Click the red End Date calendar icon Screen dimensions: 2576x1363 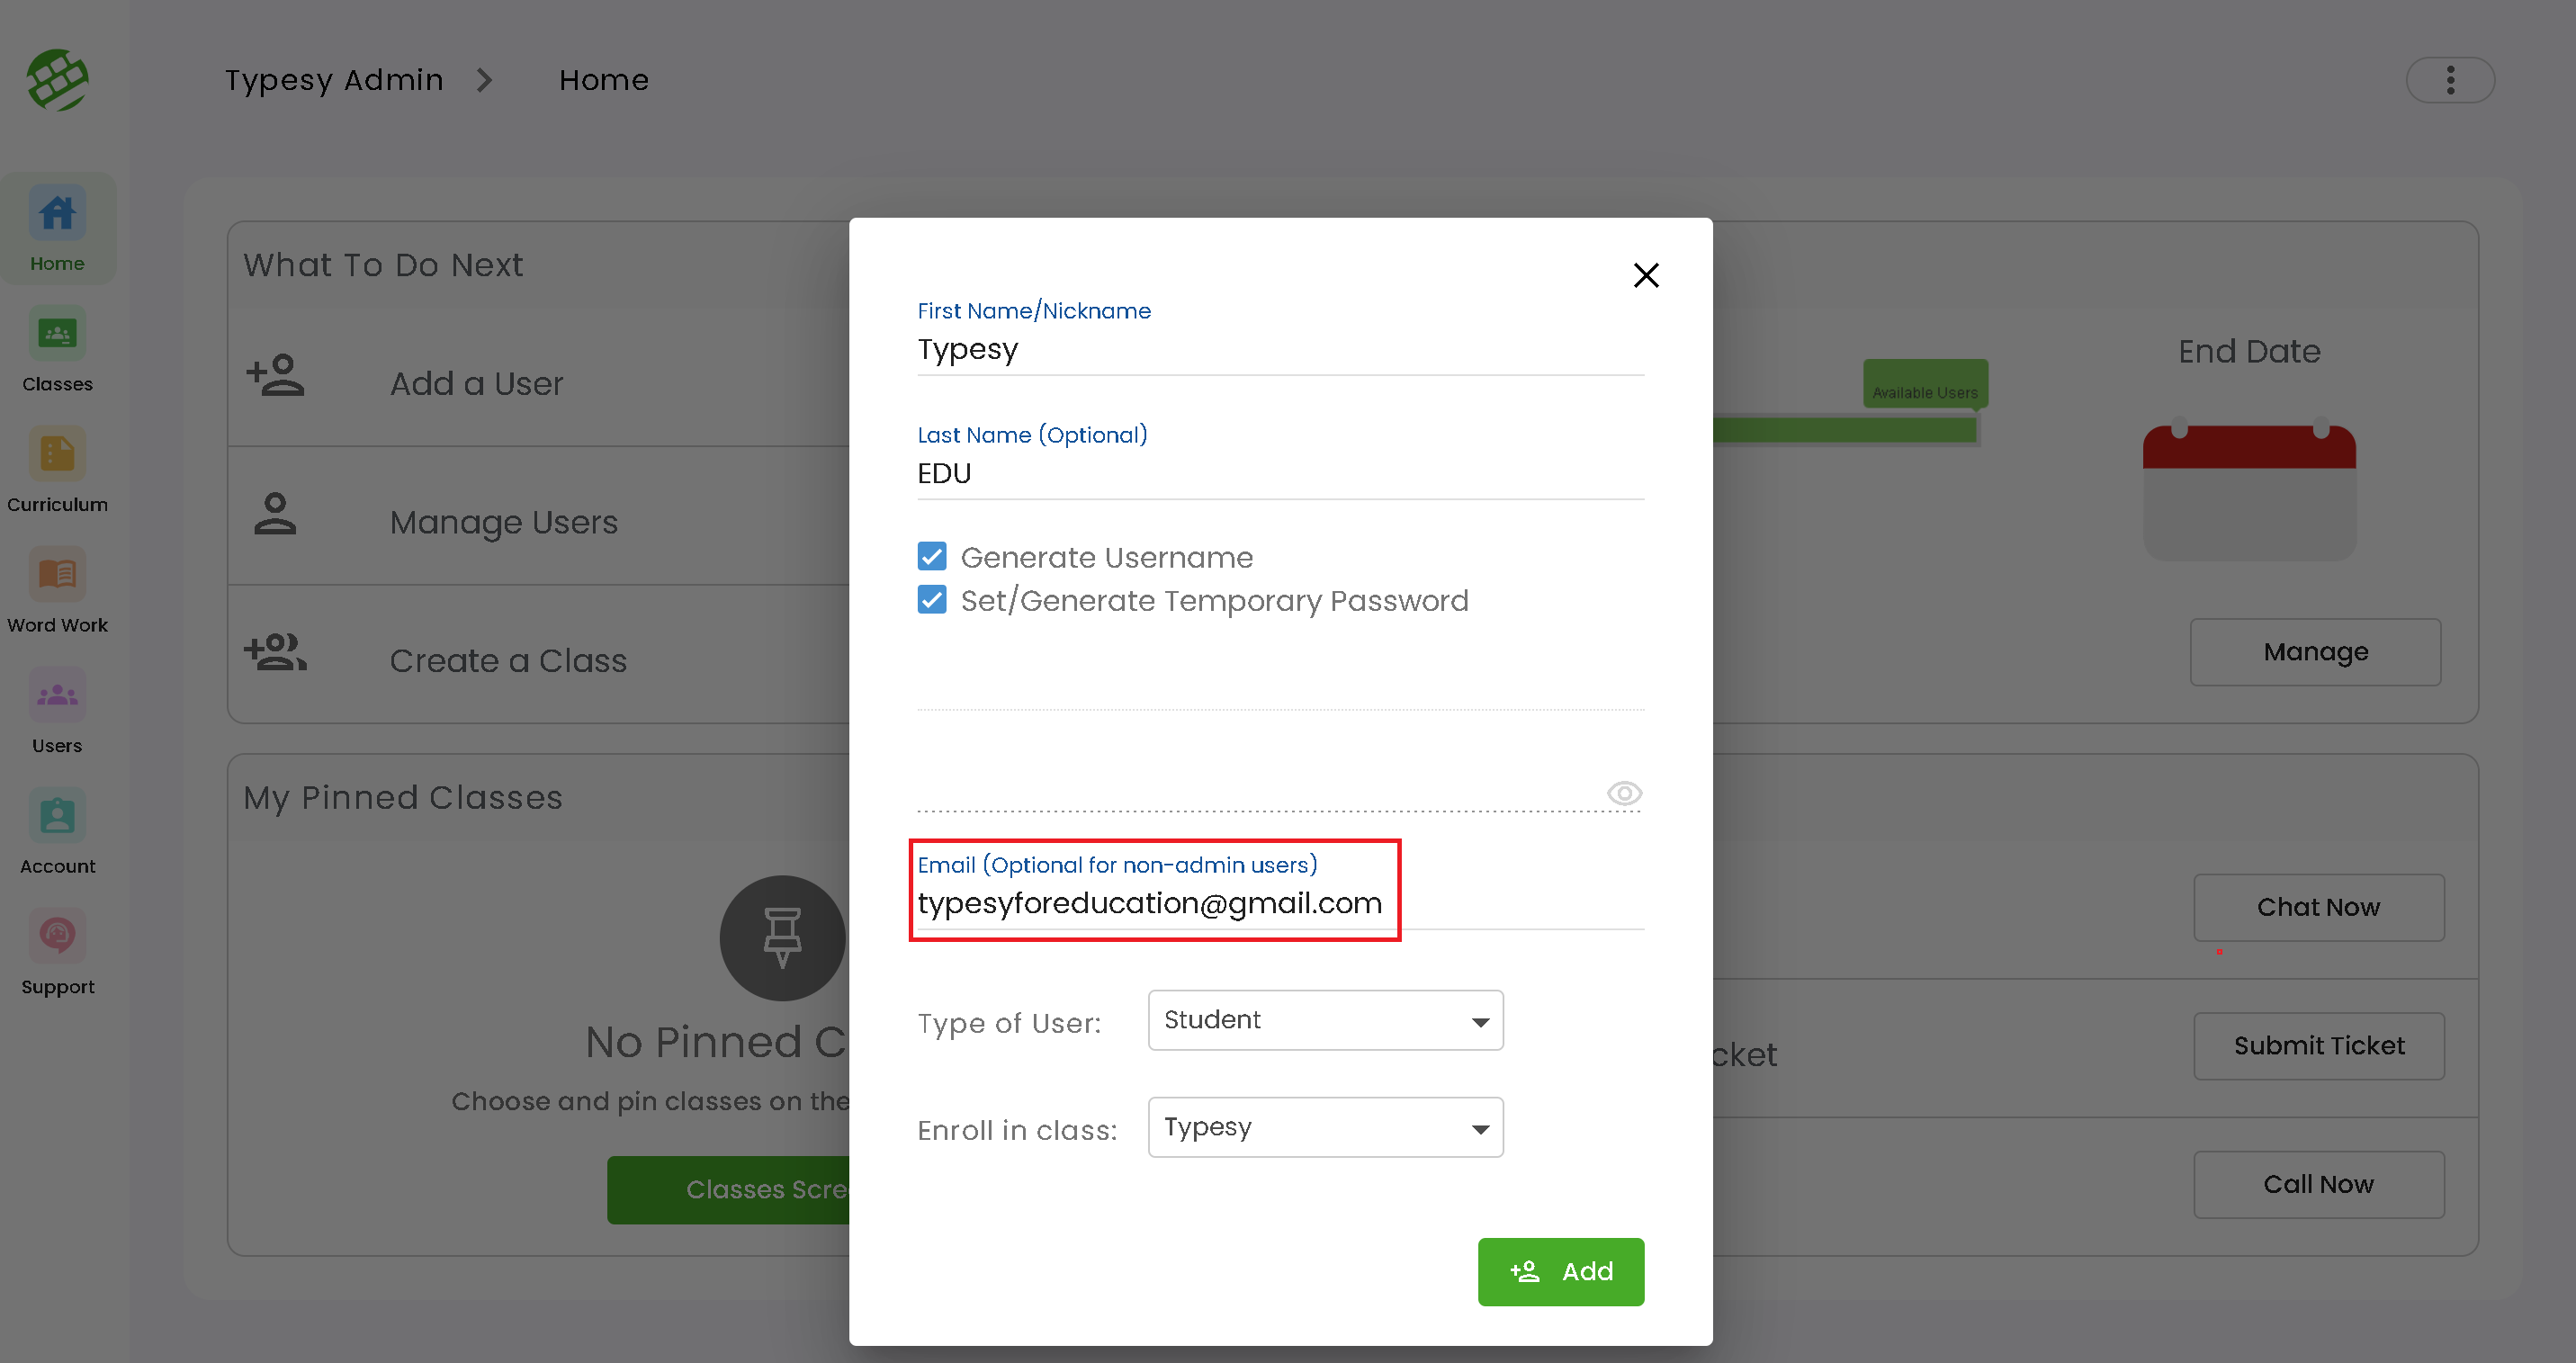coord(2249,491)
